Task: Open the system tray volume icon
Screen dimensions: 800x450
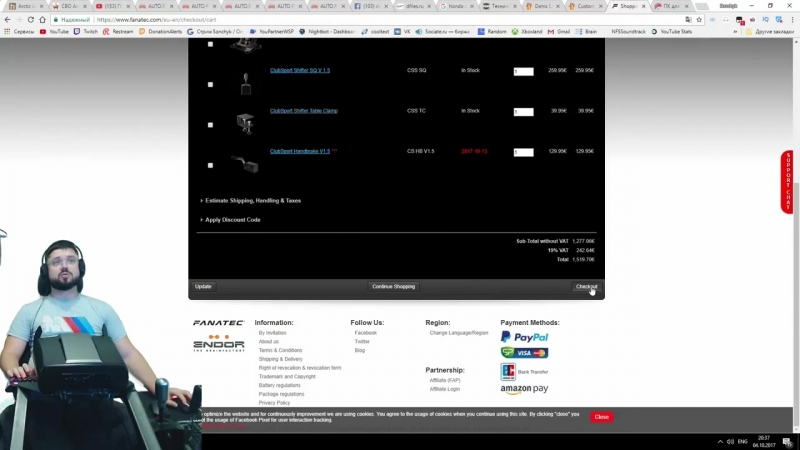Action: point(730,442)
